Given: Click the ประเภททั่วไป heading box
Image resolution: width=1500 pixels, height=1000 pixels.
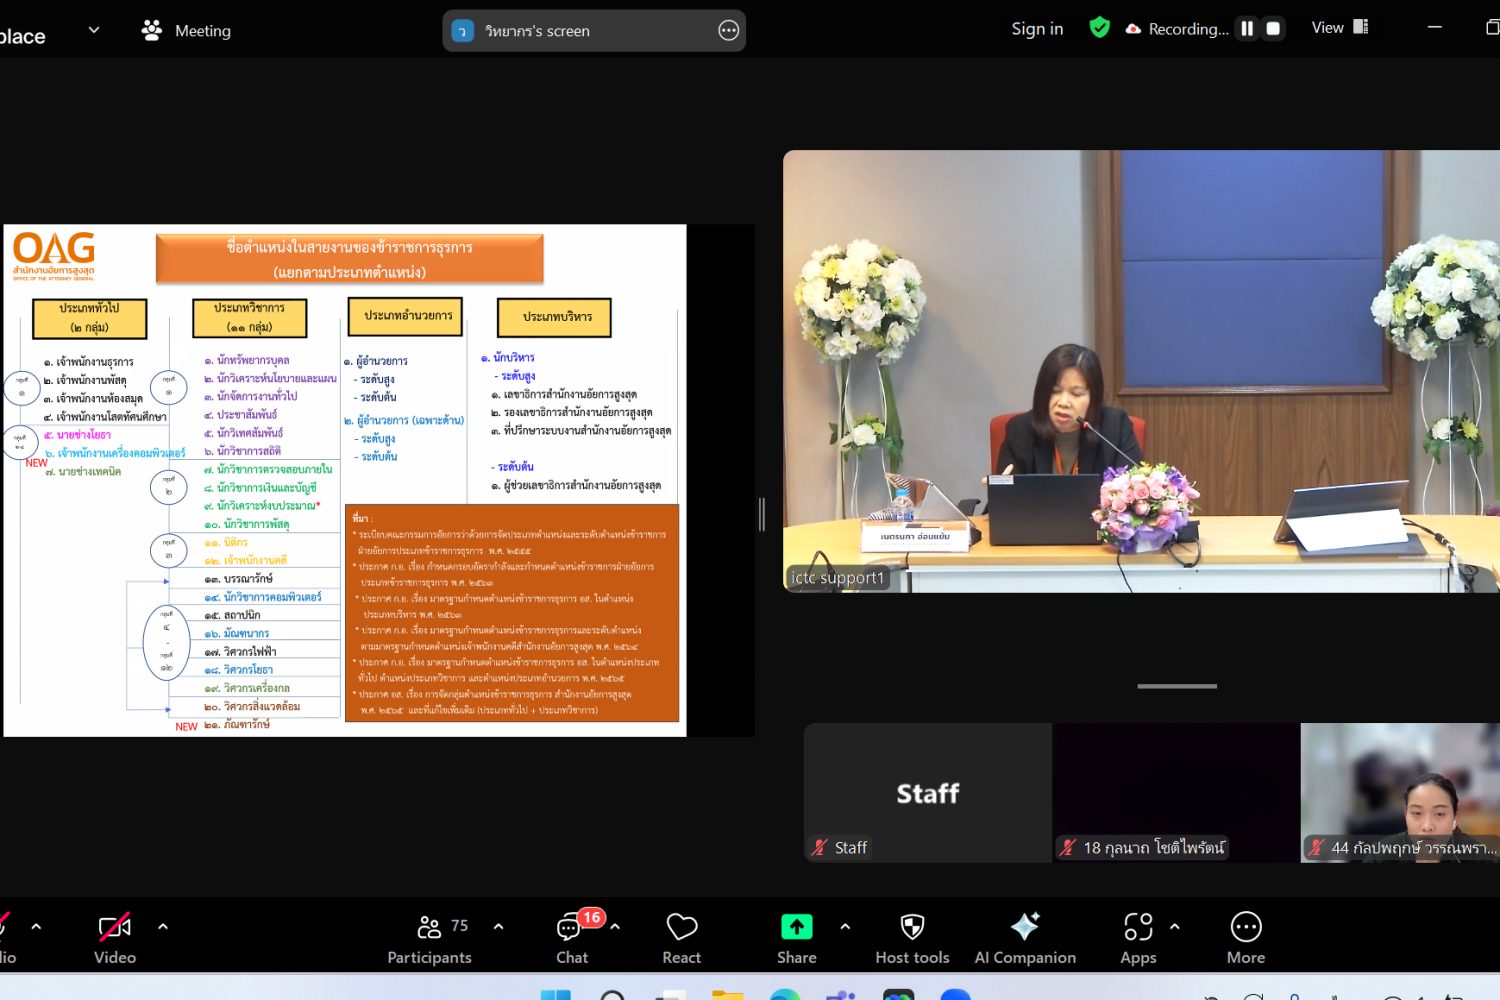Looking at the screenshot, I should click(x=90, y=318).
